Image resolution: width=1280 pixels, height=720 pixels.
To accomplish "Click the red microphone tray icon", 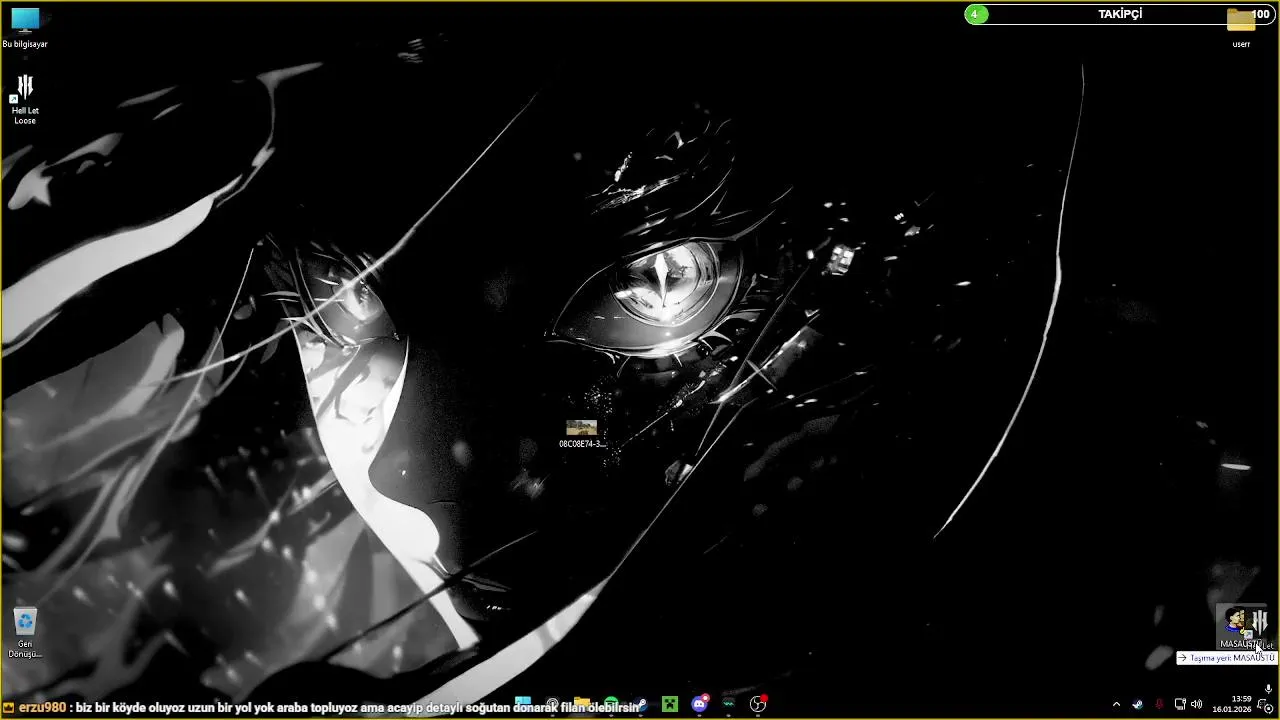I will click(1159, 704).
